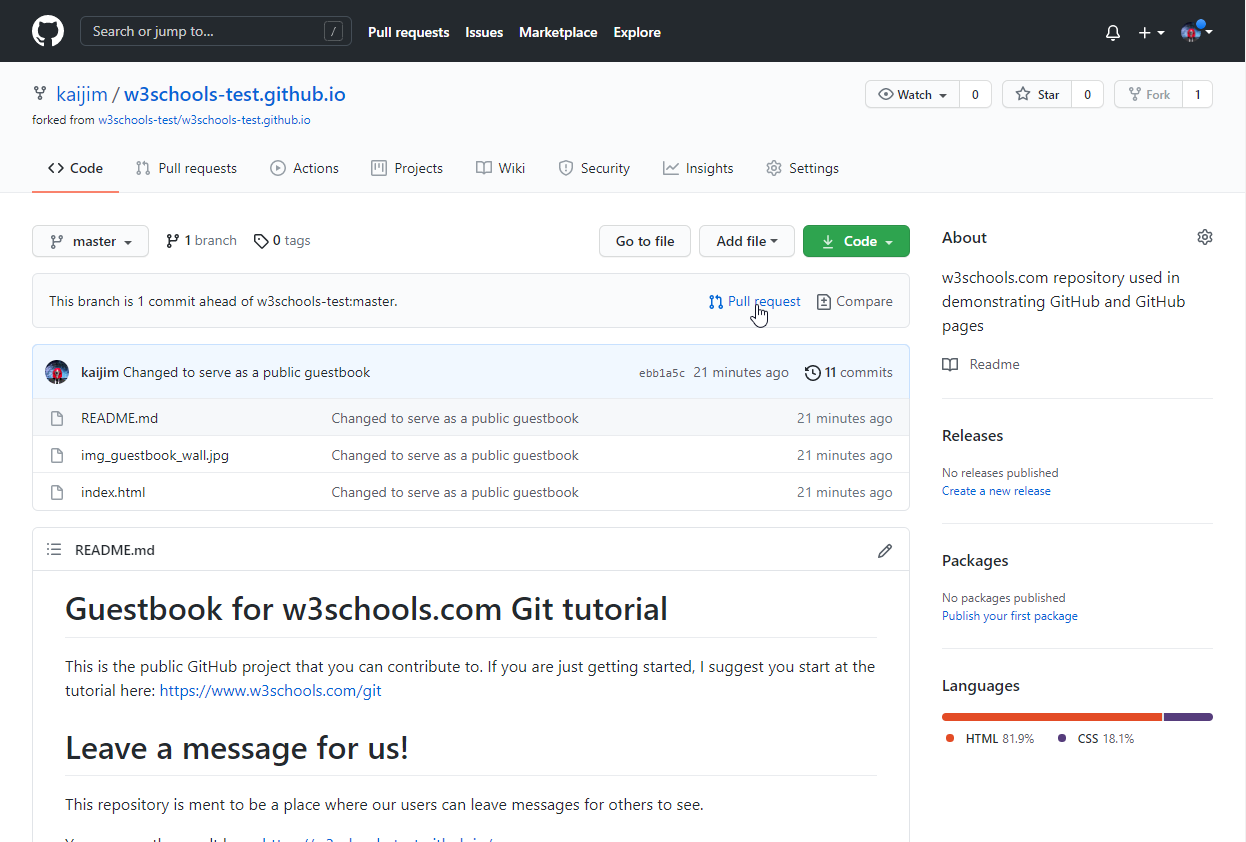Open the green Code download dropdown
The width and height of the screenshot is (1246, 842).
(856, 241)
